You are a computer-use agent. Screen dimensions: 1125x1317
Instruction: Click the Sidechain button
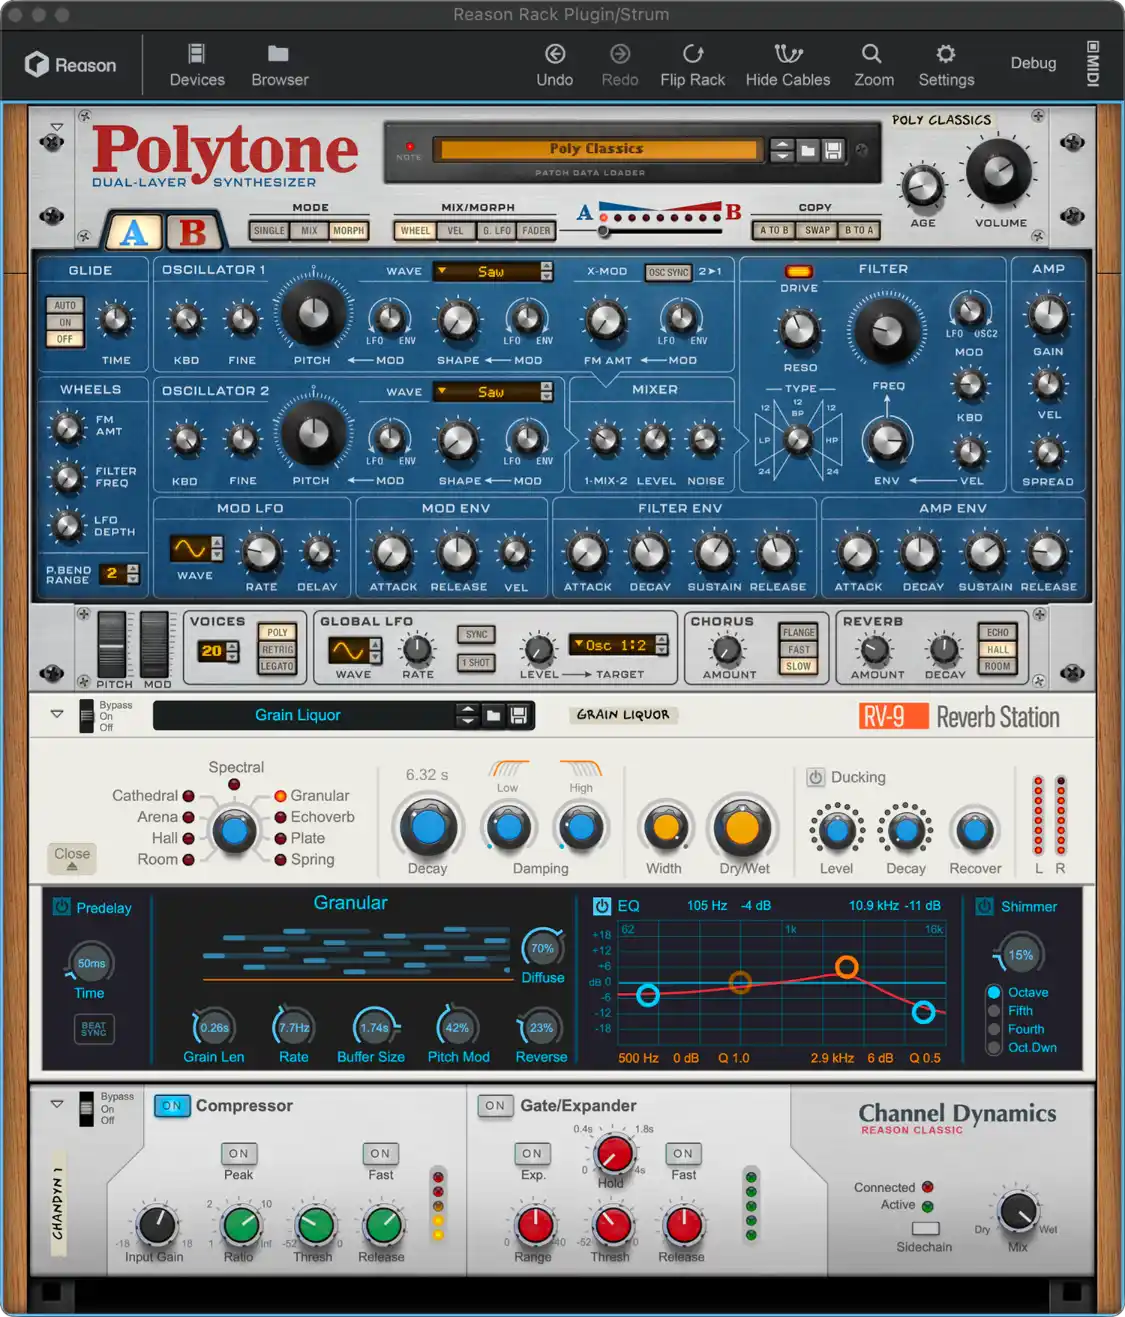click(x=926, y=1228)
